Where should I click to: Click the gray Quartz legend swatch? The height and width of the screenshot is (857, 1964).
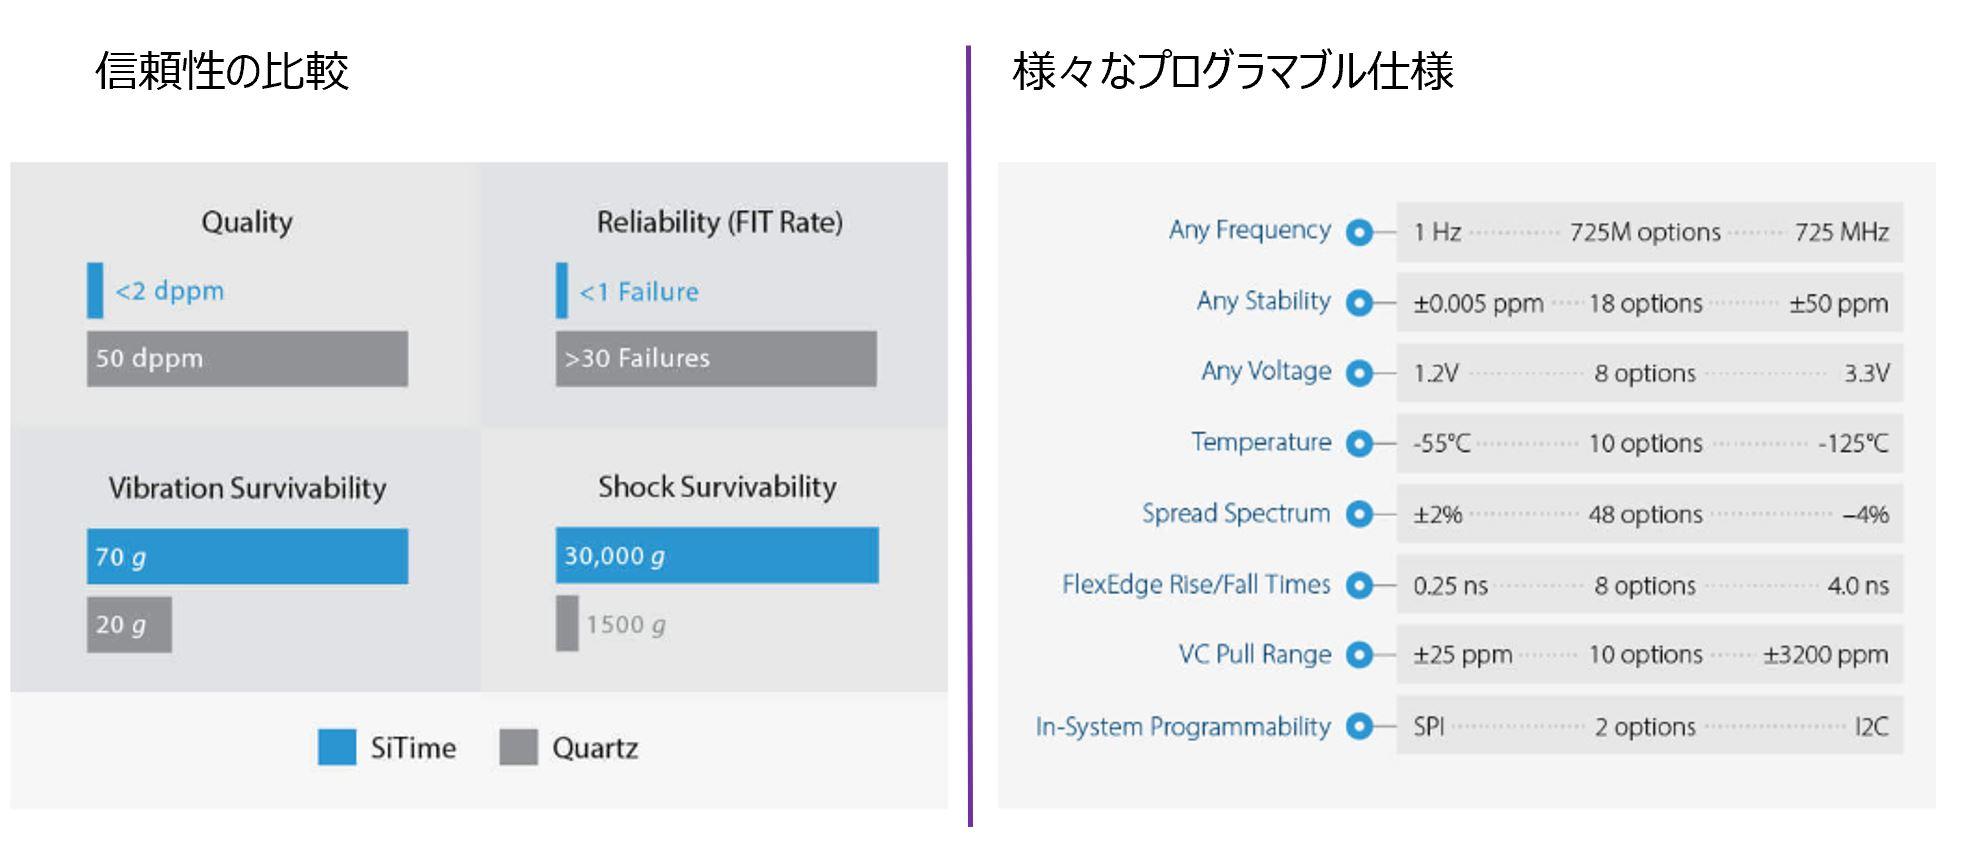[518, 747]
